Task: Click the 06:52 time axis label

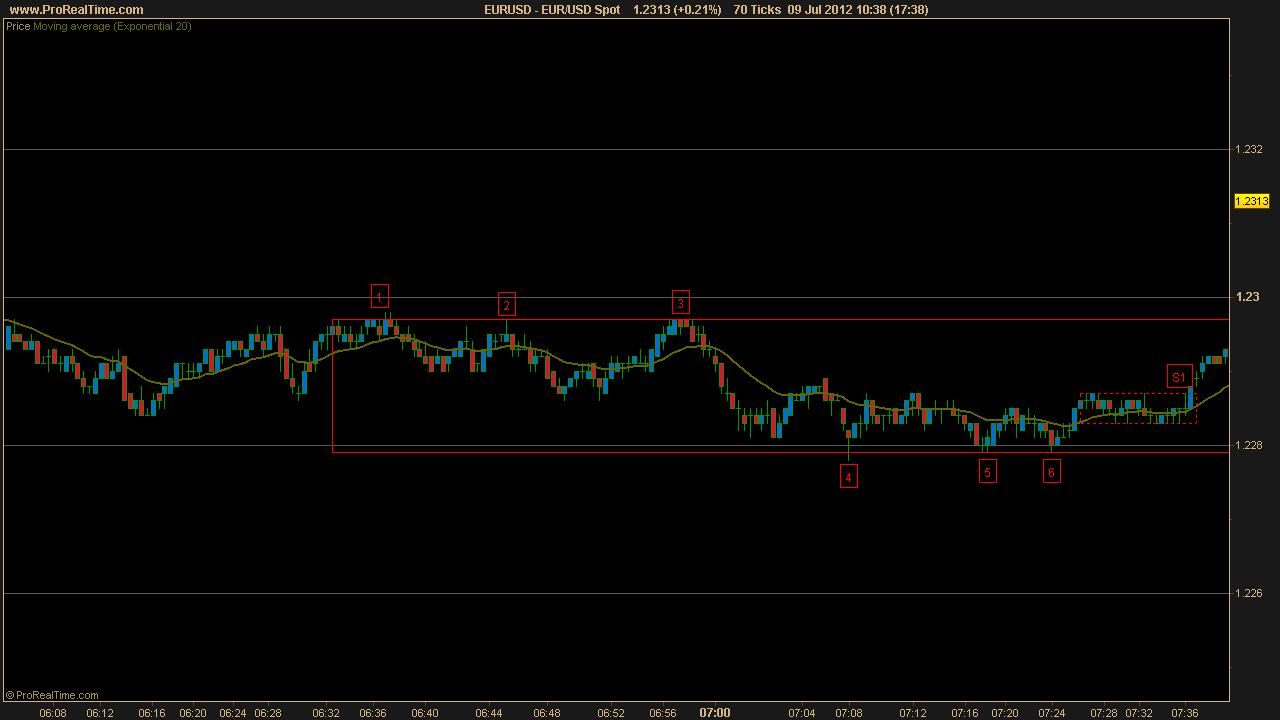Action: click(x=611, y=713)
